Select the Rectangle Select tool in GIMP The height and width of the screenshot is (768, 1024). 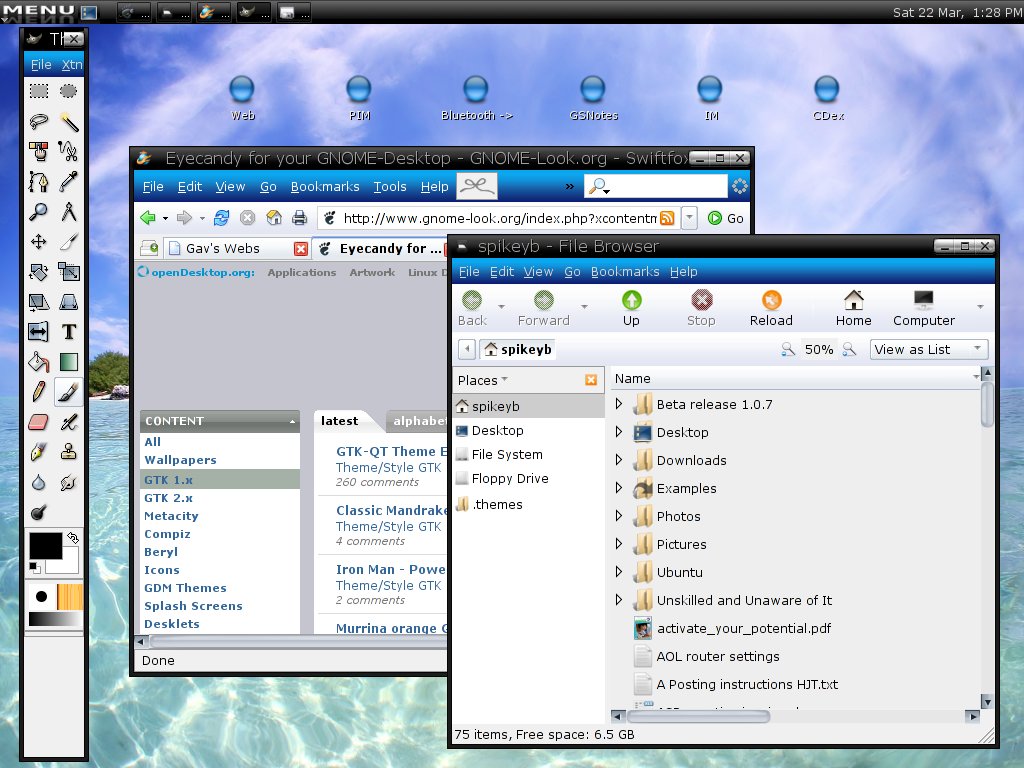39,91
